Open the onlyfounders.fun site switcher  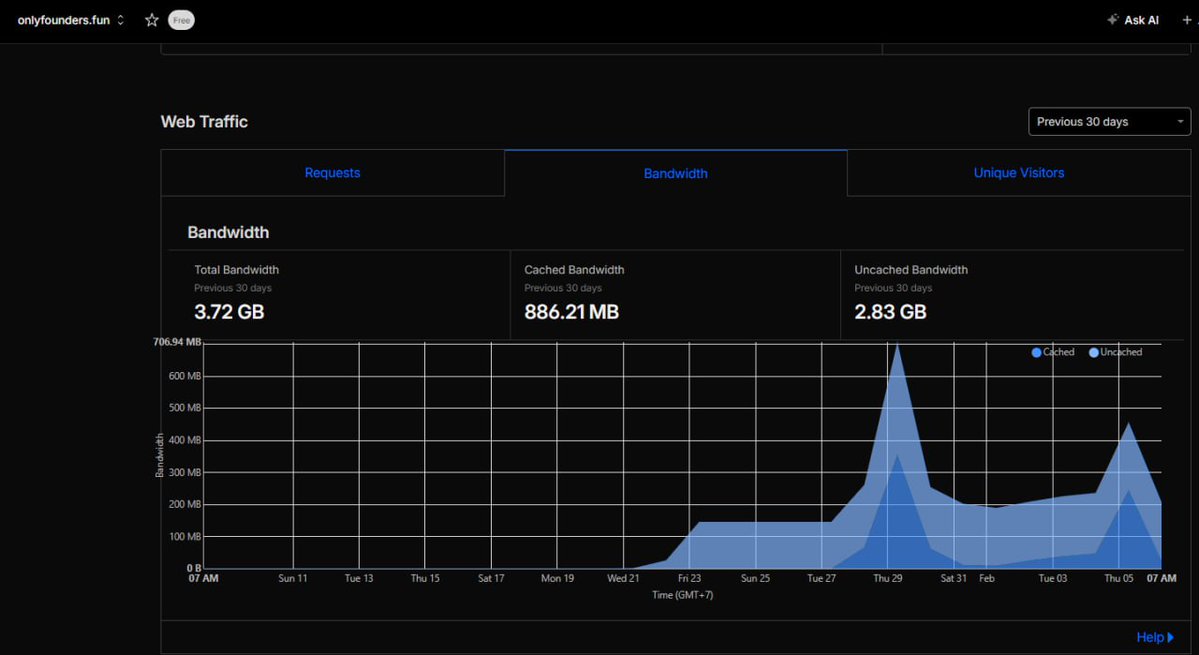[71, 21]
